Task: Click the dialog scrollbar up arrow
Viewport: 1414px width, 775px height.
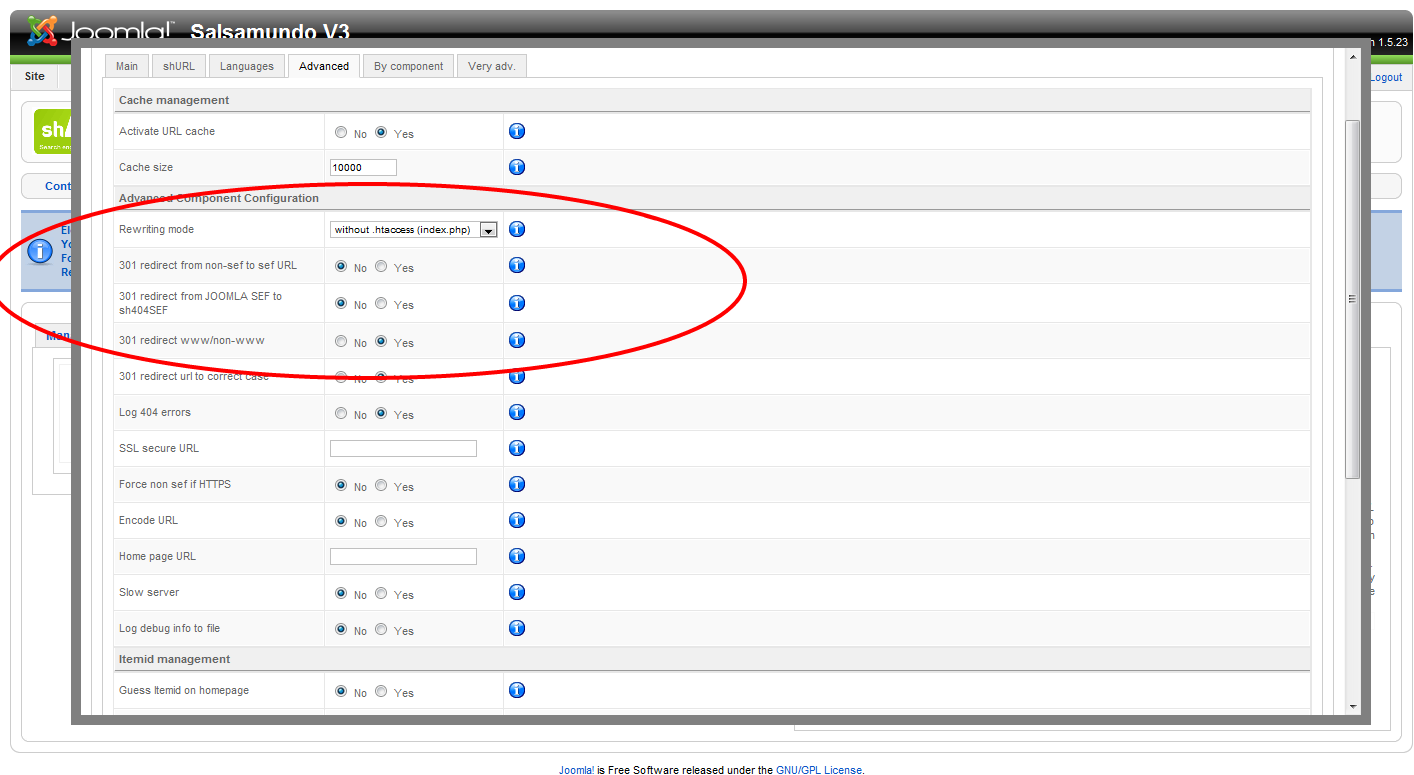Action: tap(1353, 57)
